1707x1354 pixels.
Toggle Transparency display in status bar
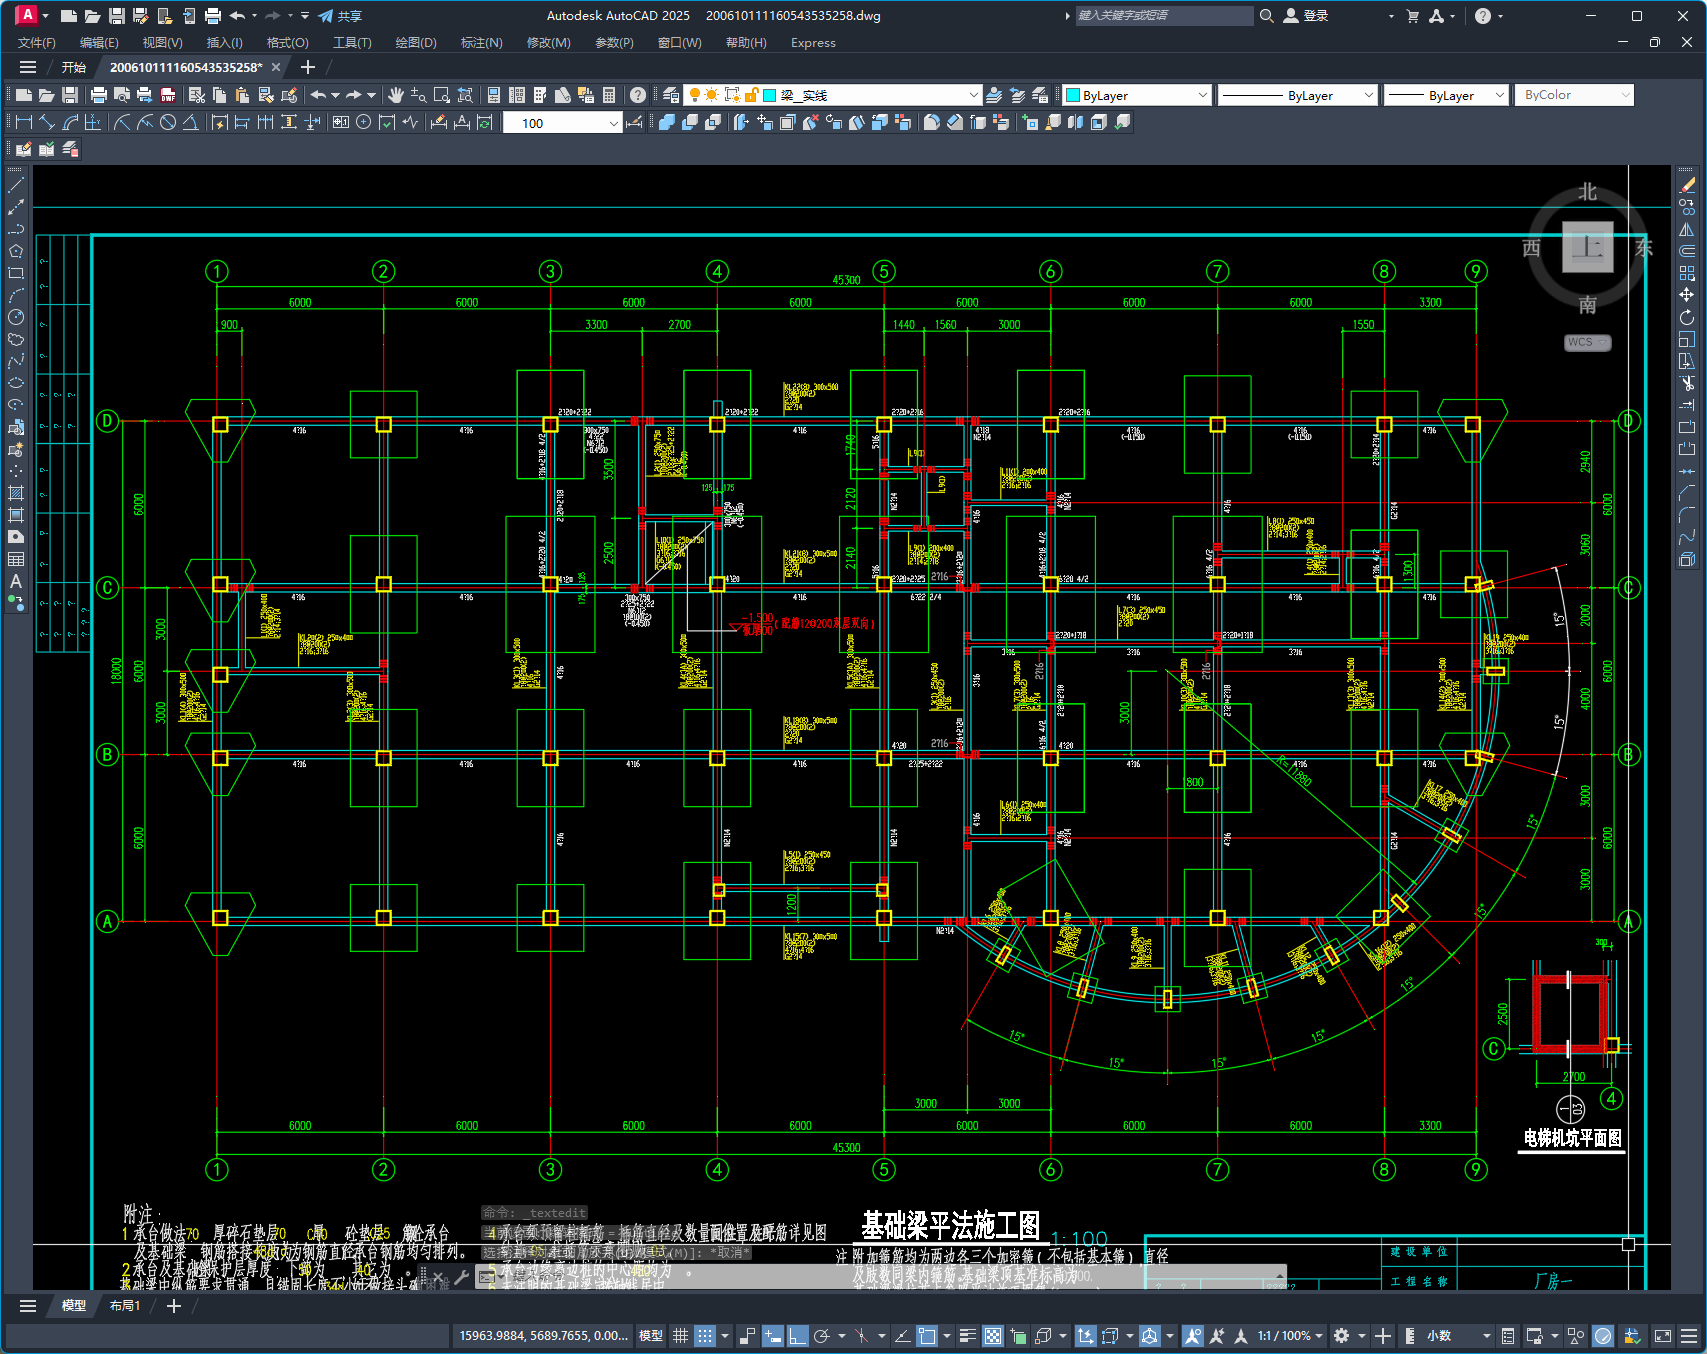click(992, 1336)
